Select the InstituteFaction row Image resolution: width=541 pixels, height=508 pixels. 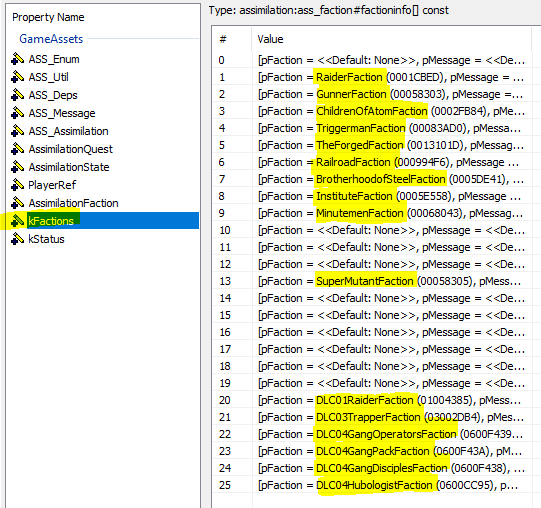(x=372, y=196)
